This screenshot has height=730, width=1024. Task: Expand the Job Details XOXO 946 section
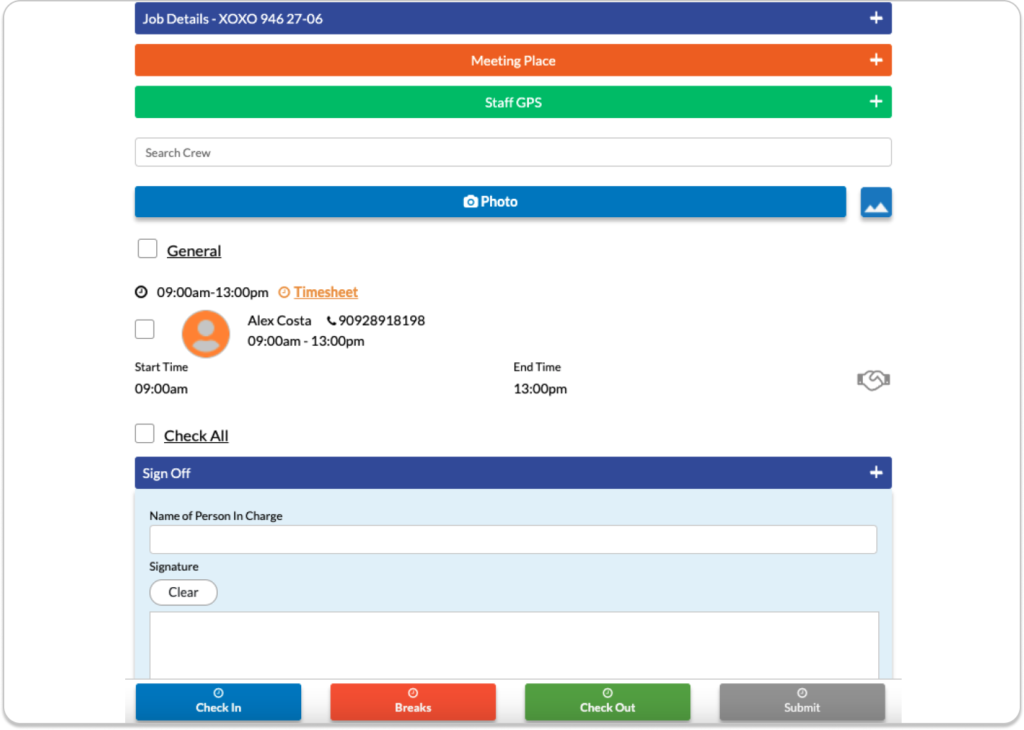coord(876,18)
